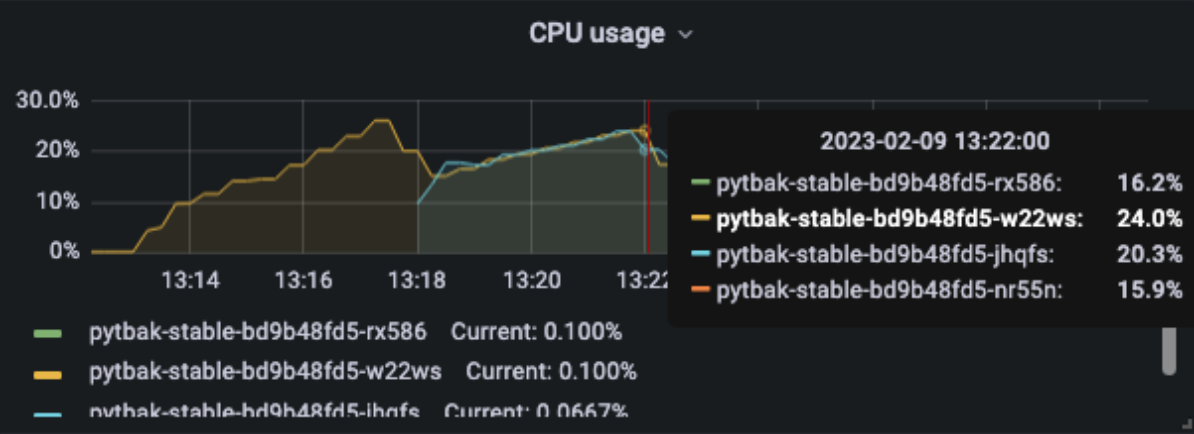Open the CPU usage panel title menu
1194x434 pixels.
pyautogui.click(x=597, y=34)
